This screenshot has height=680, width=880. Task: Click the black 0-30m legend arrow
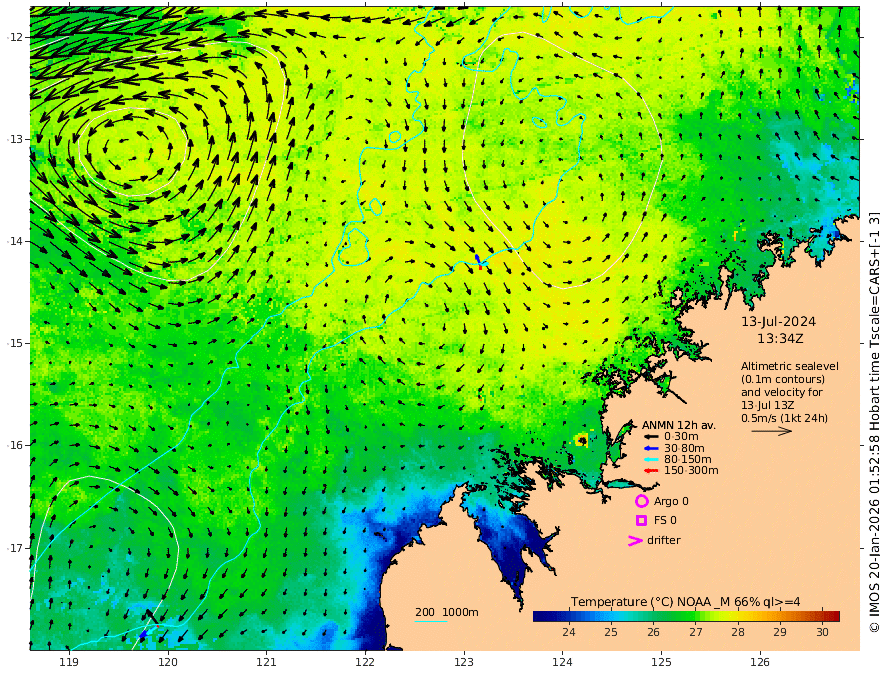[651, 437]
